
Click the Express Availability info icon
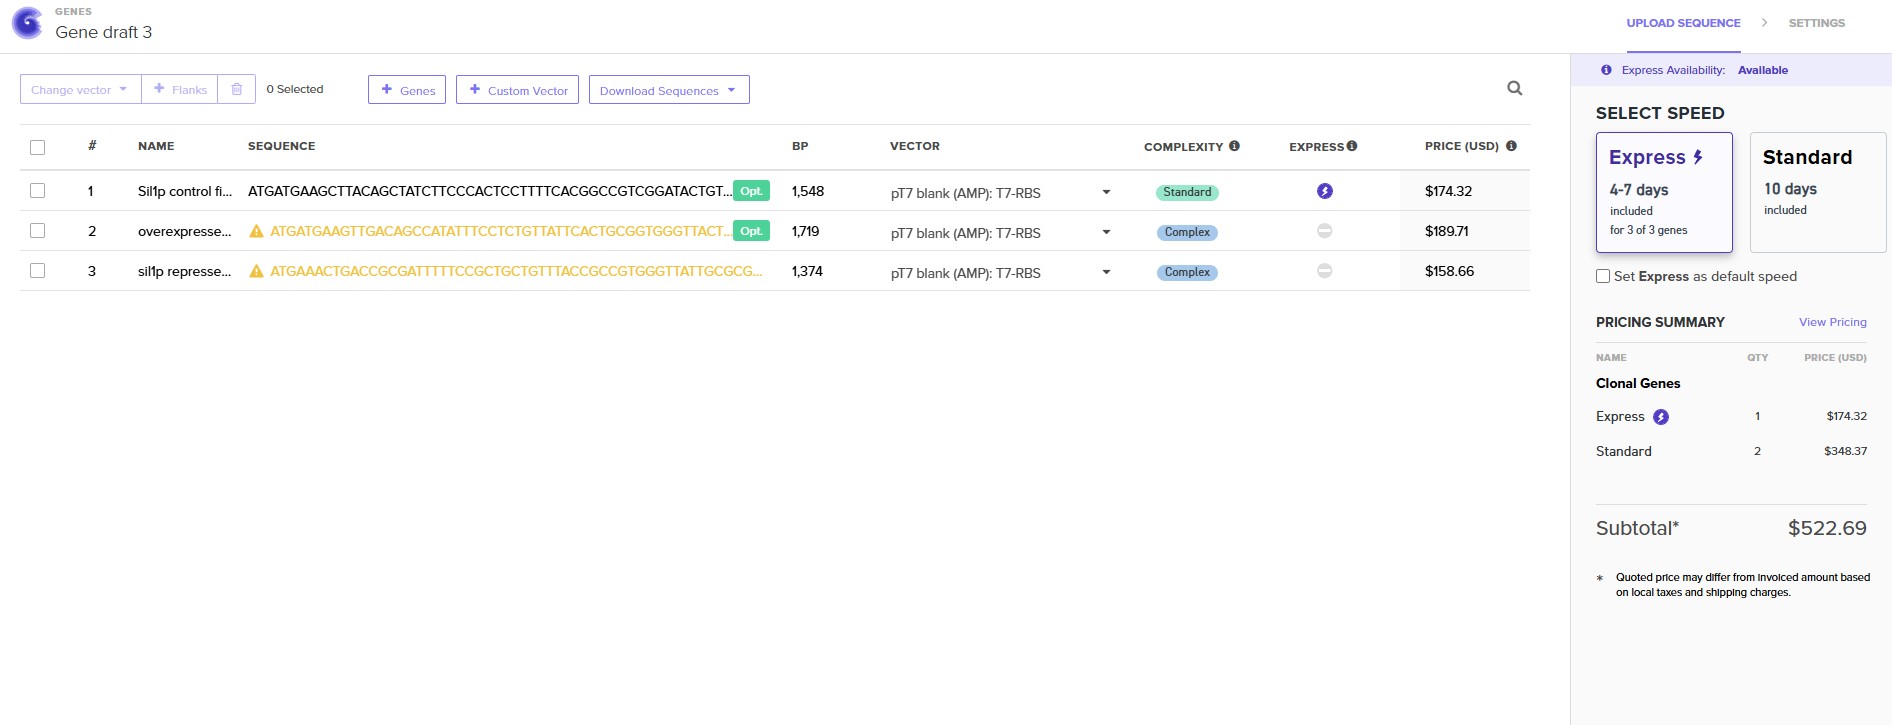1606,70
